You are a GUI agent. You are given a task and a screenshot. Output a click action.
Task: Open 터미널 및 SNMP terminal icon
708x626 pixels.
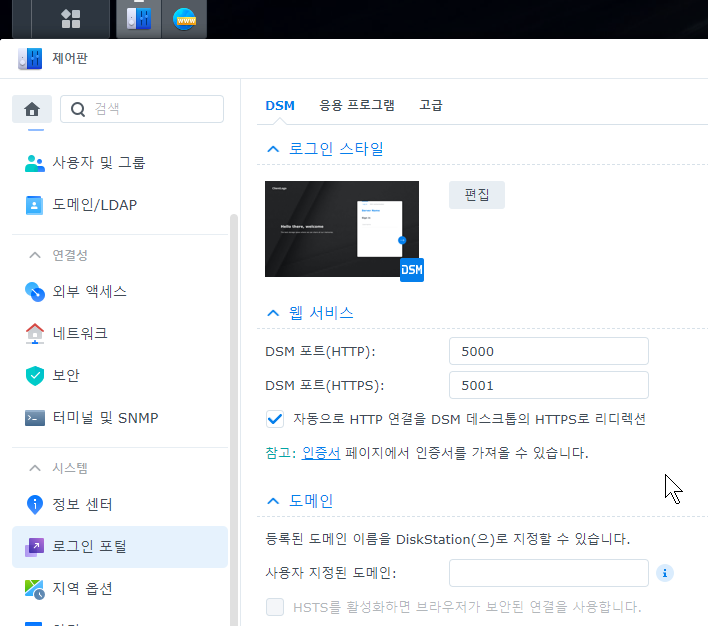[x=35, y=418]
